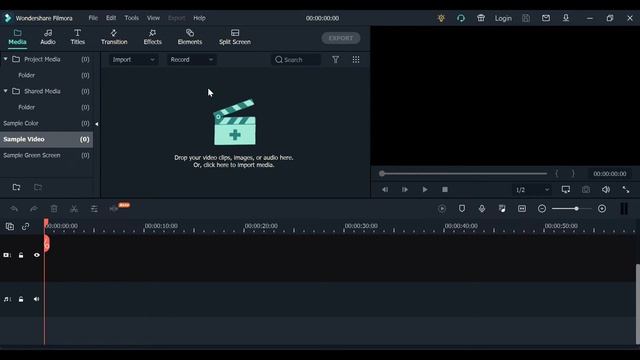Click the render preview icon
Image resolution: width=640 pixels, height=360 pixels.
pyautogui.click(x=442, y=209)
